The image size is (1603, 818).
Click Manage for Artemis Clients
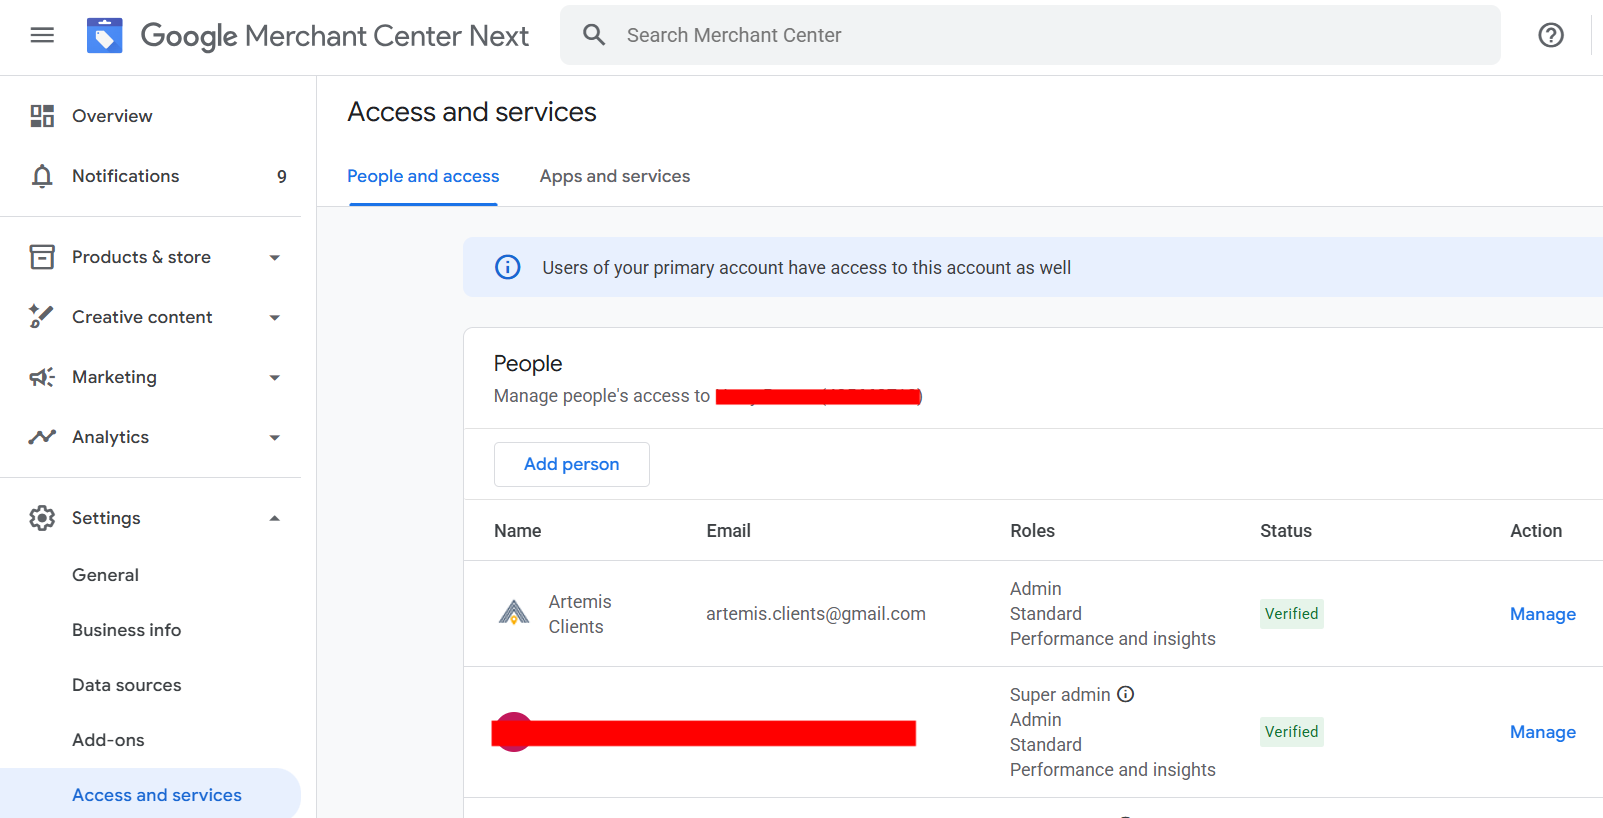(x=1542, y=614)
